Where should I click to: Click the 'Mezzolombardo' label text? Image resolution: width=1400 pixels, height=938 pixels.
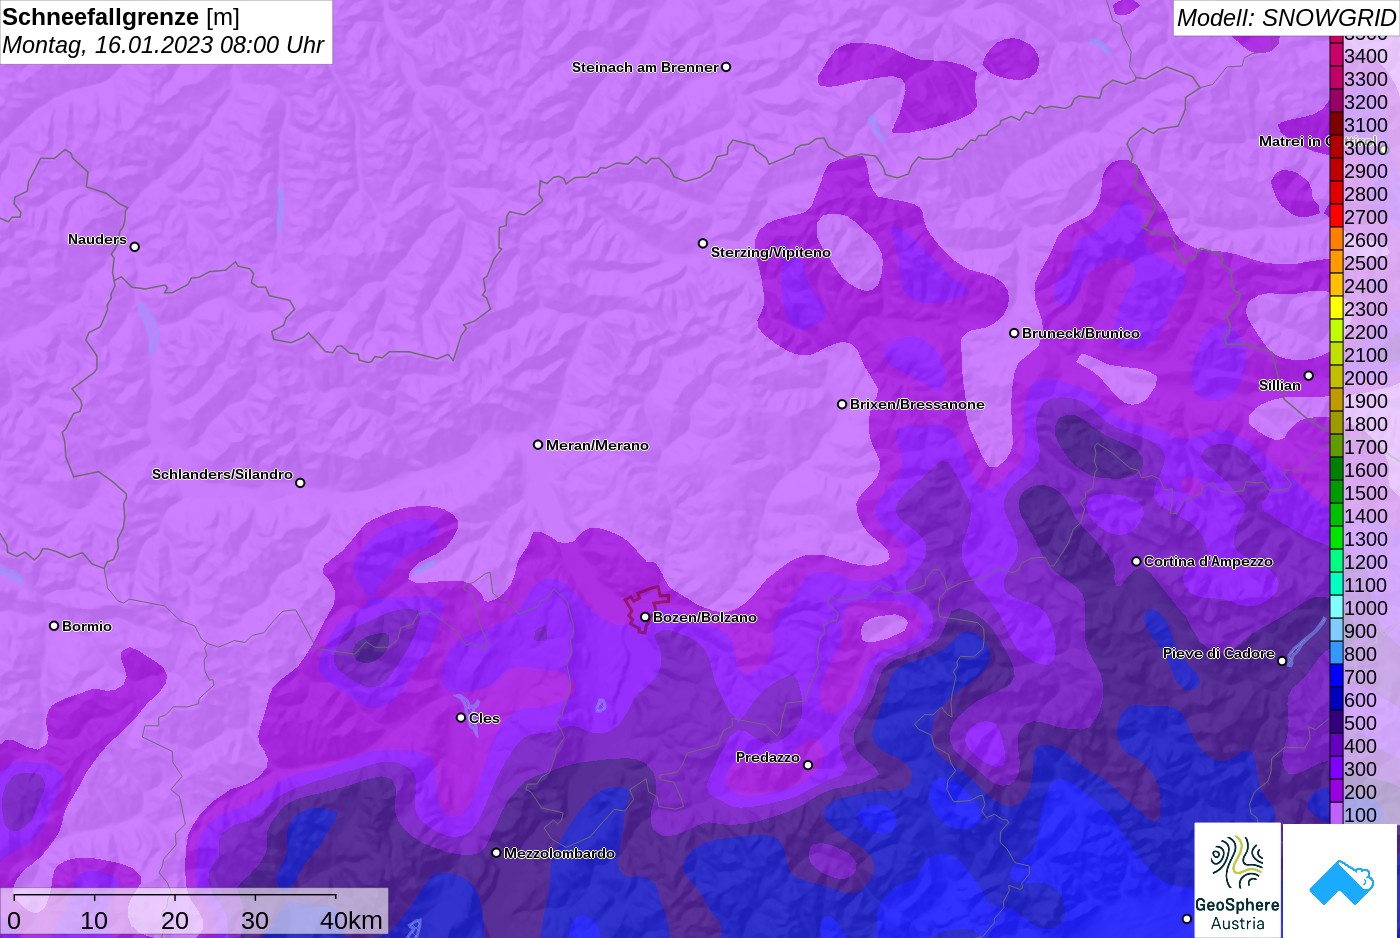(x=559, y=853)
